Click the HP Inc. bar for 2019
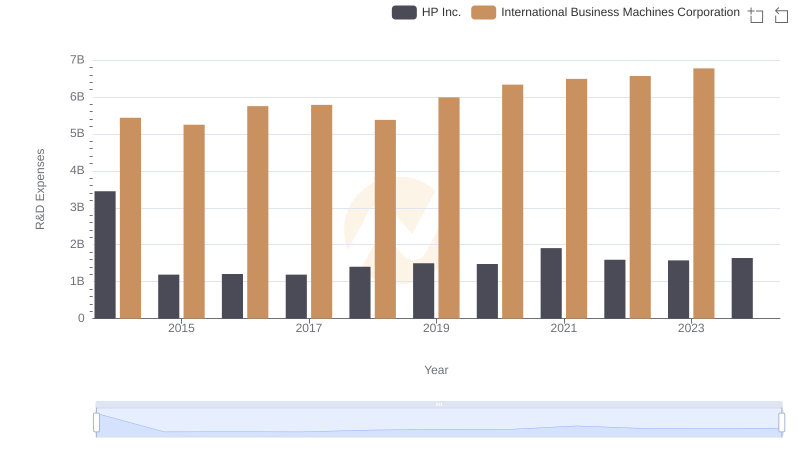Image resolution: width=800 pixels, height=461 pixels. point(423,291)
